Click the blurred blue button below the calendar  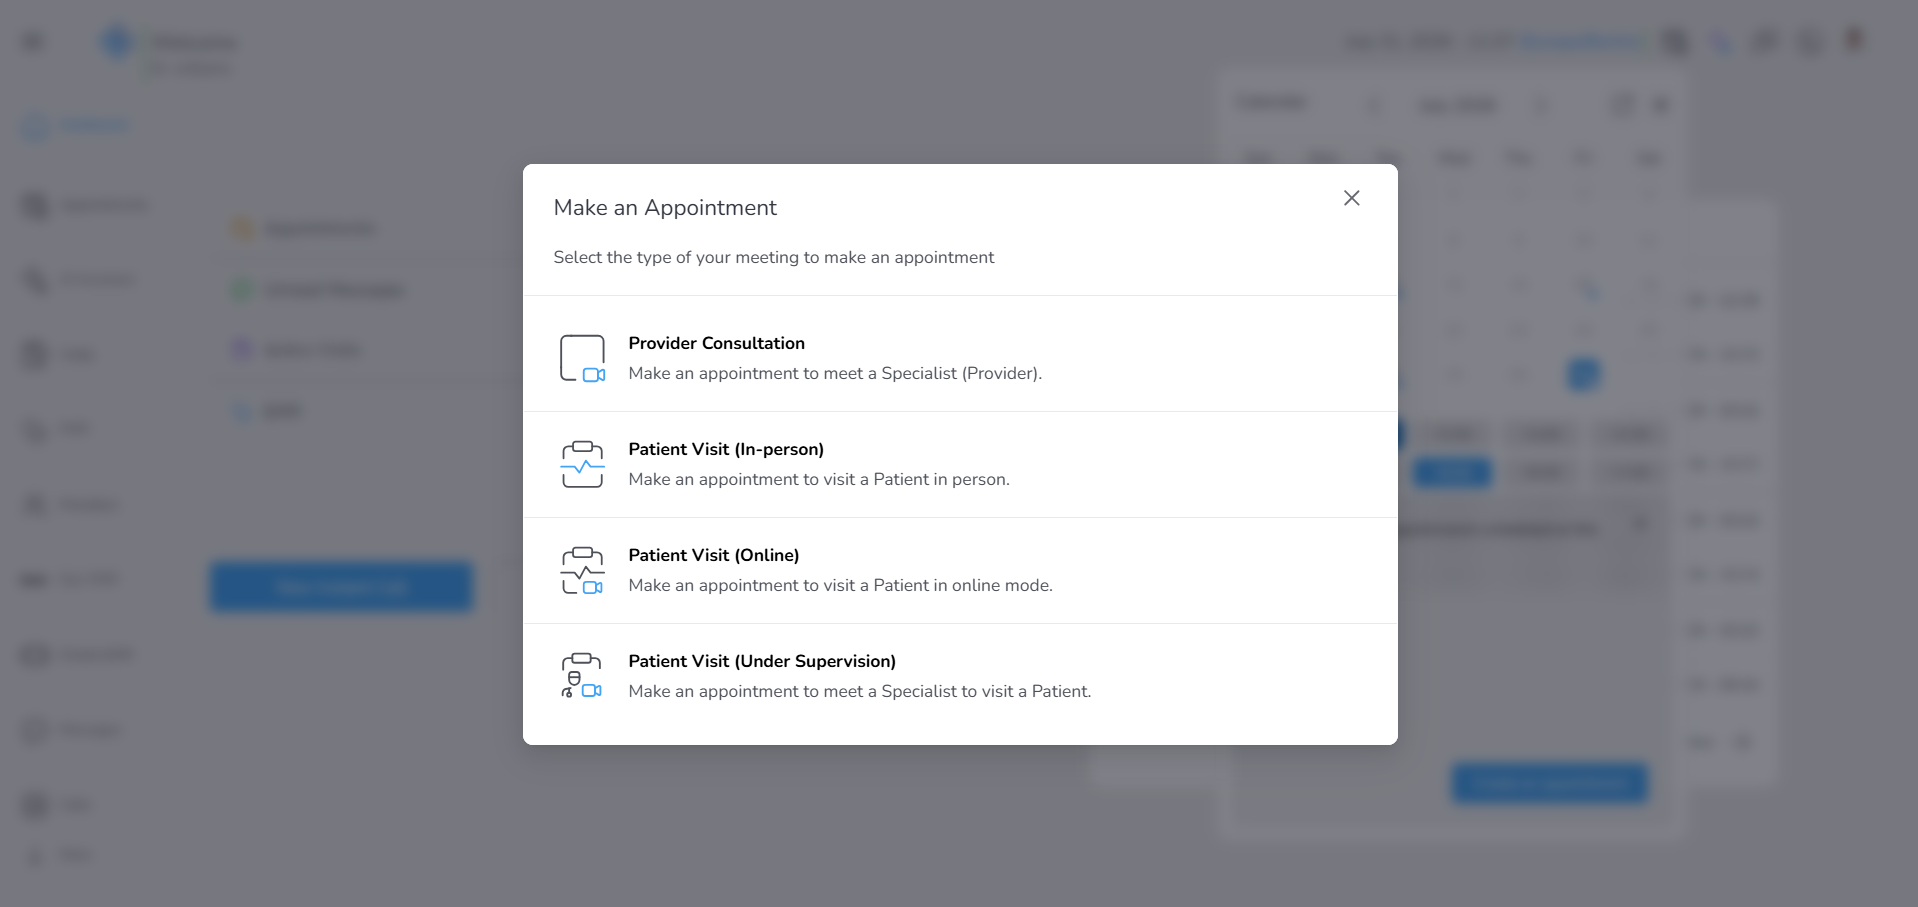(x=1549, y=783)
